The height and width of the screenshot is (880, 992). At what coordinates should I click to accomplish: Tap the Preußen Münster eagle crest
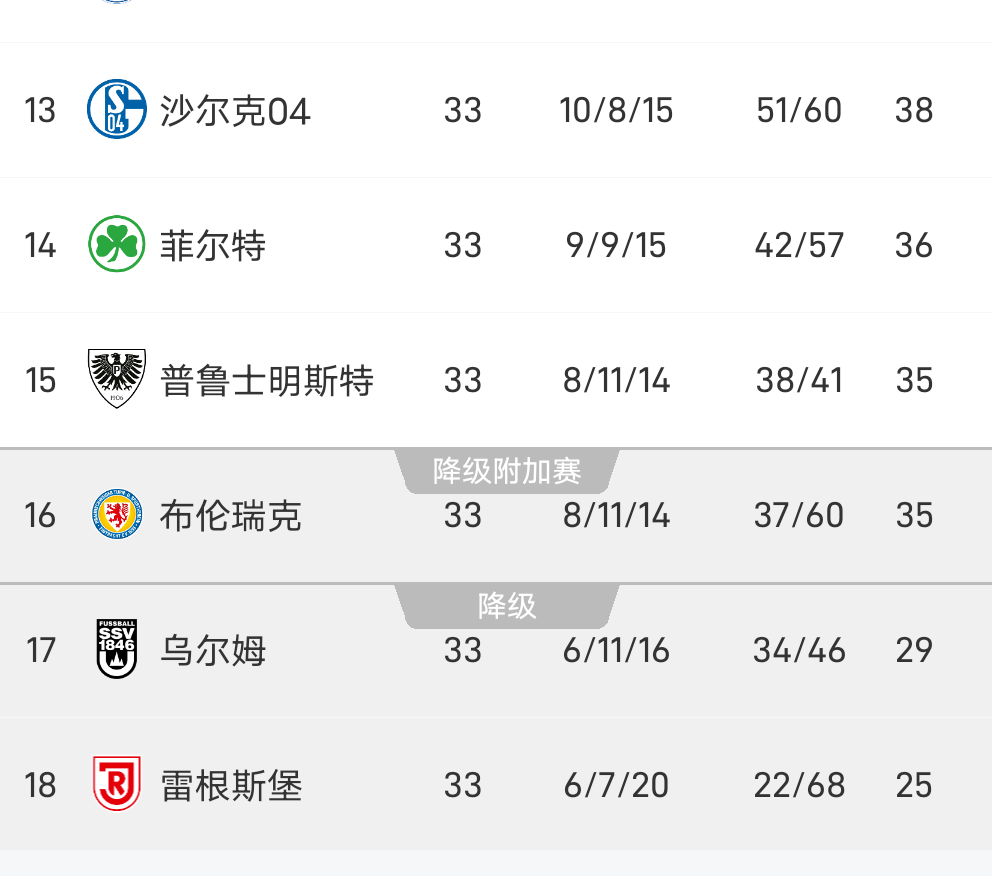(116, 378)
